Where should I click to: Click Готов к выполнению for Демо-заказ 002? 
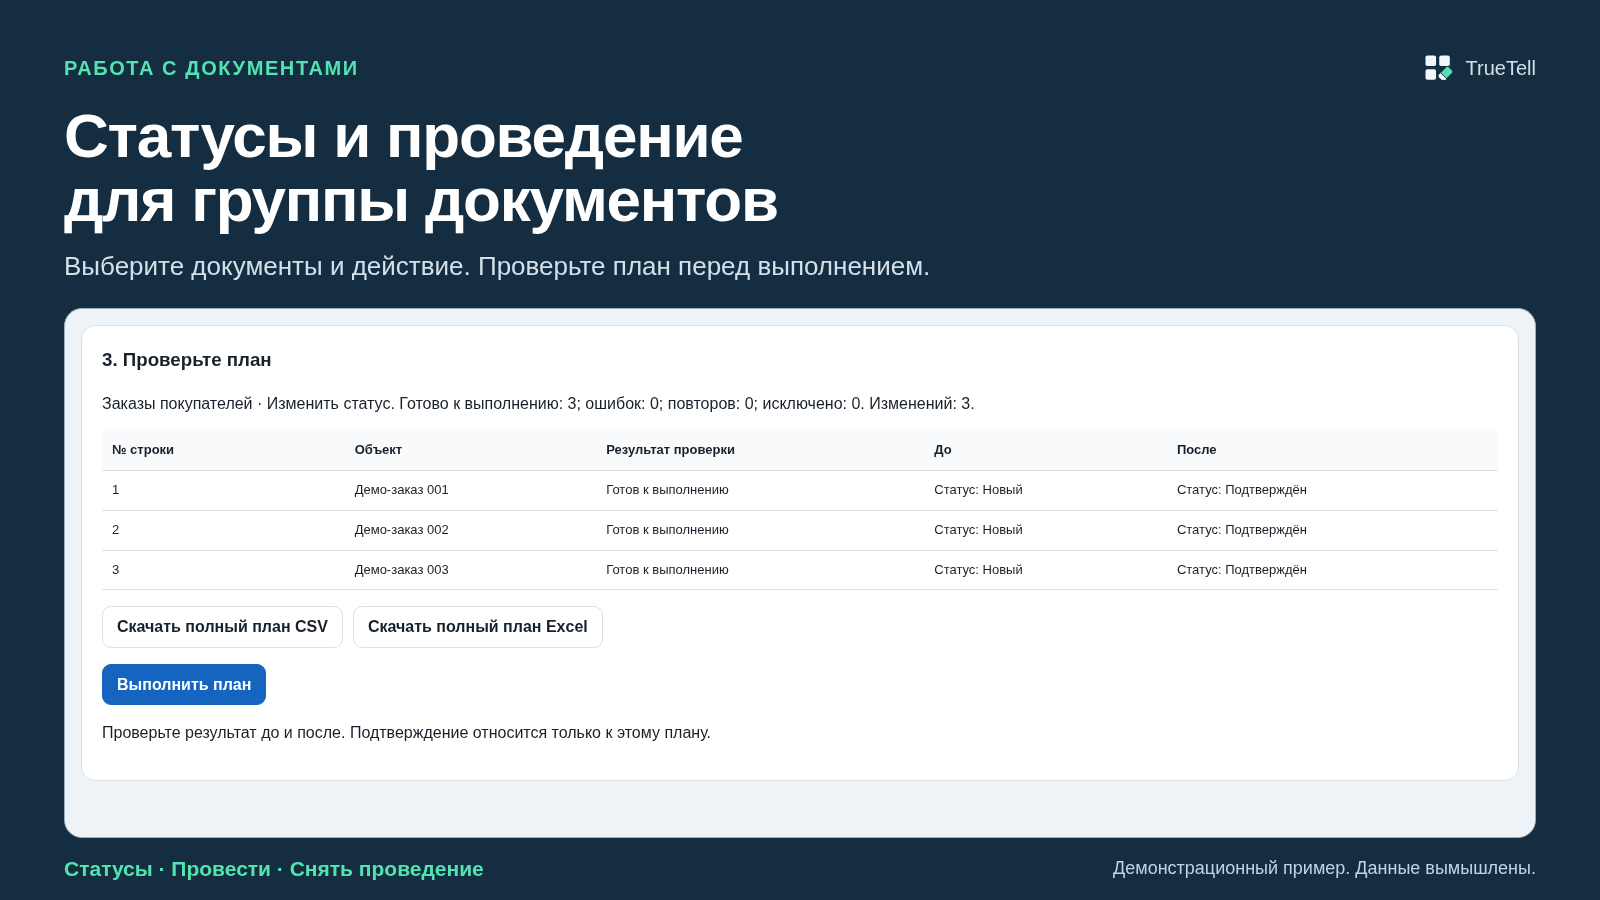(x=667, y=530)
